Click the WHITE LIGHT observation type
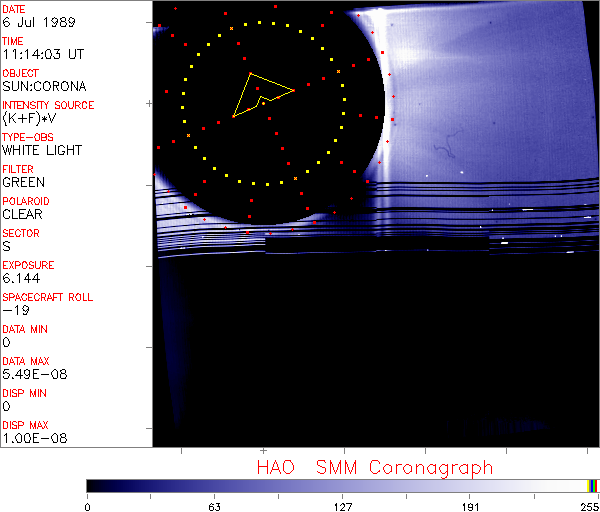The image size is (600, 512). tap(42, 150)
